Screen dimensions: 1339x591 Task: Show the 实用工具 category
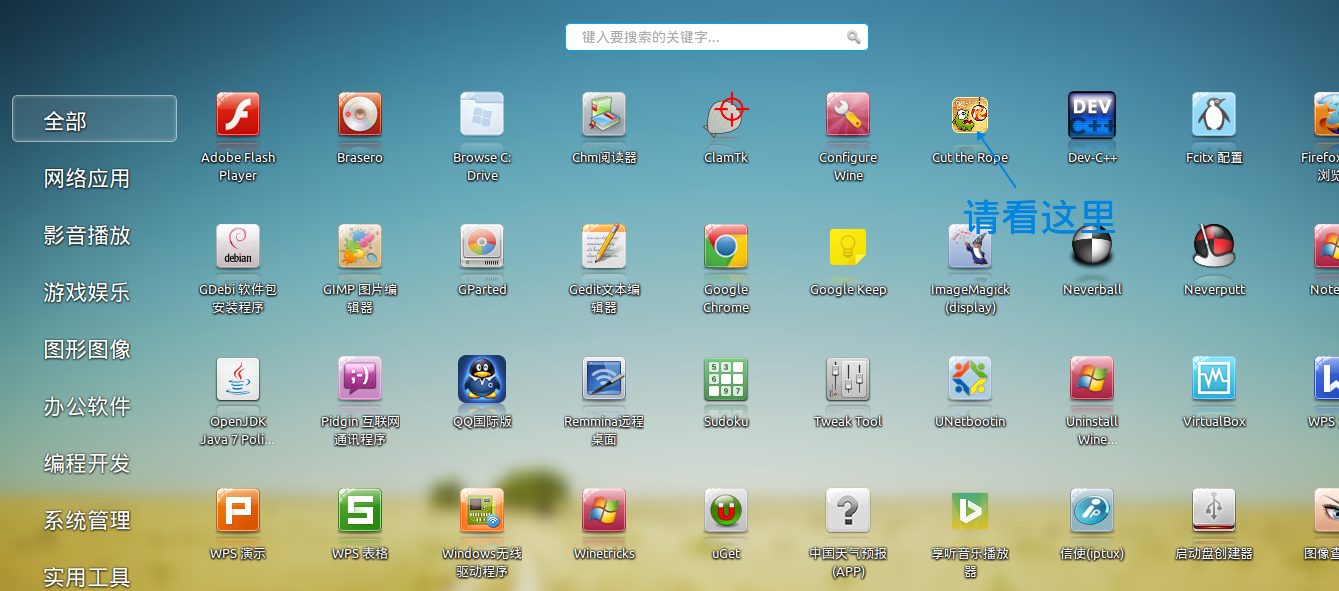click(87, 577)
